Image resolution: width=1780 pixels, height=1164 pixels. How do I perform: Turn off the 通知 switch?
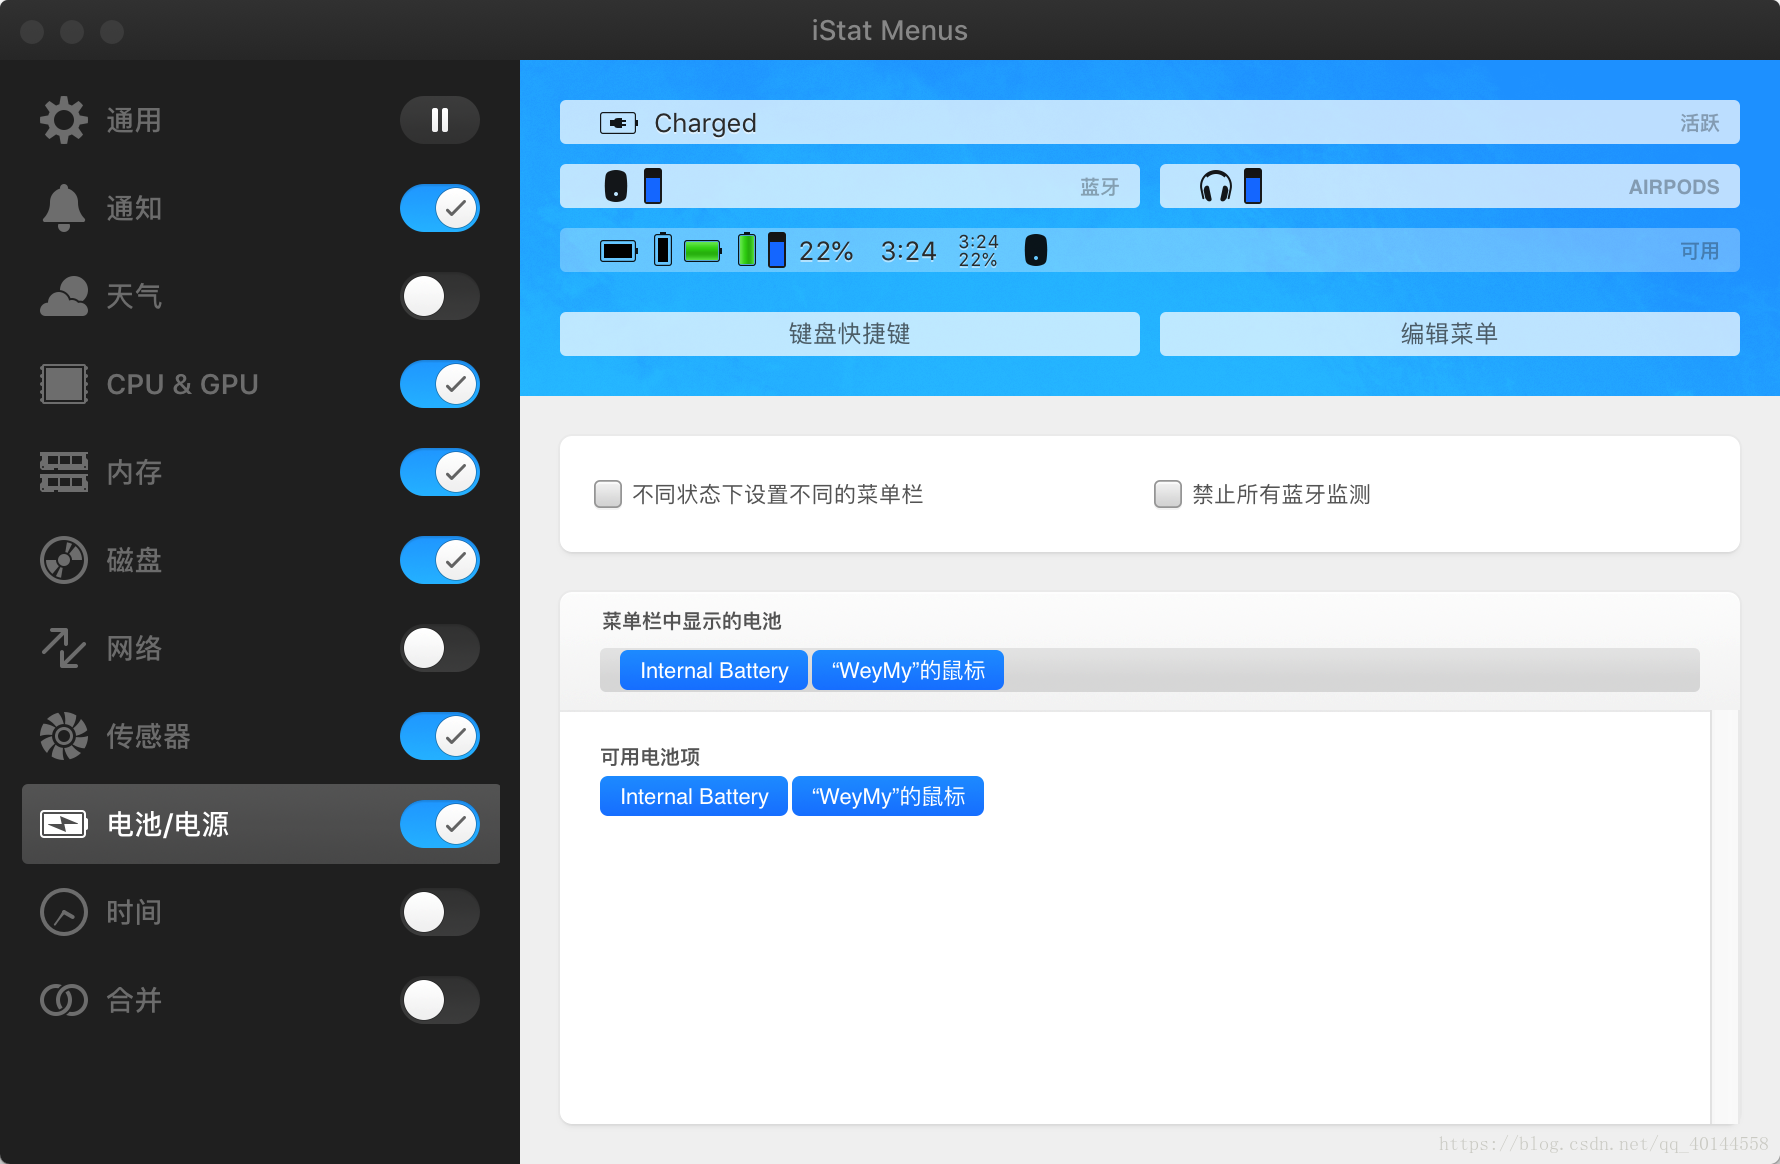point(440,208)
